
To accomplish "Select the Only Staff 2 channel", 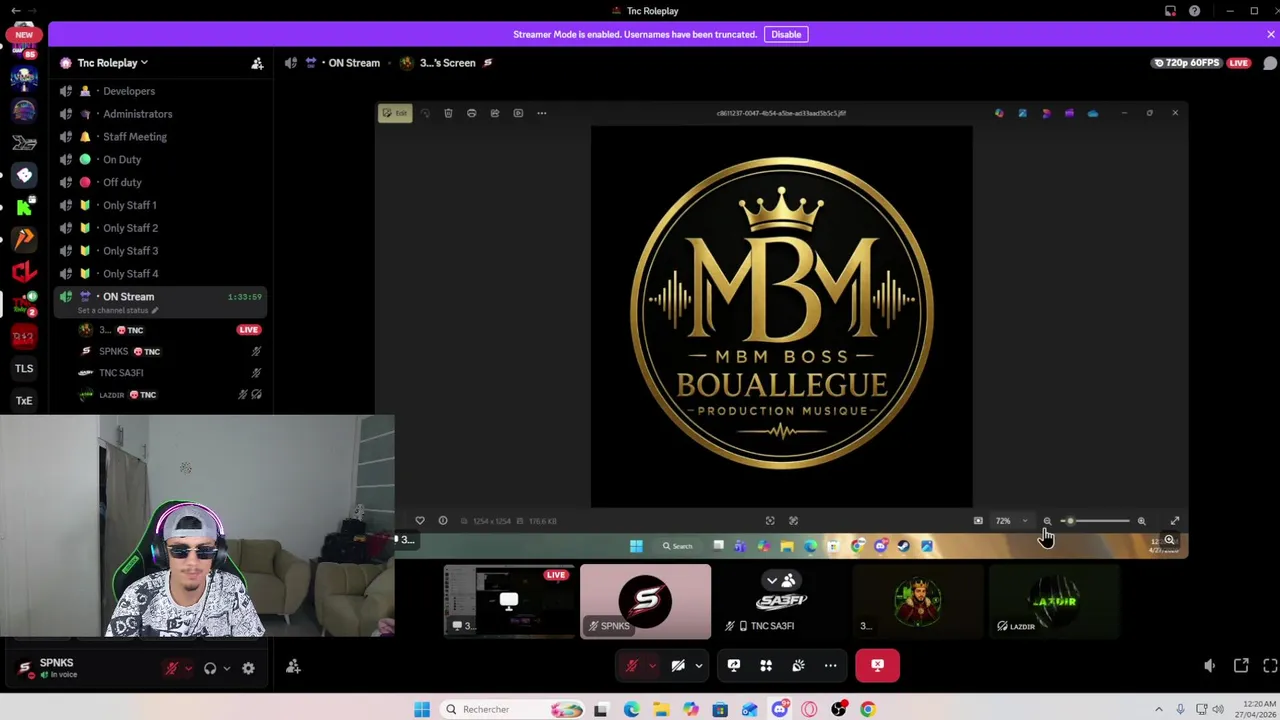I will [x=160, y=228].
